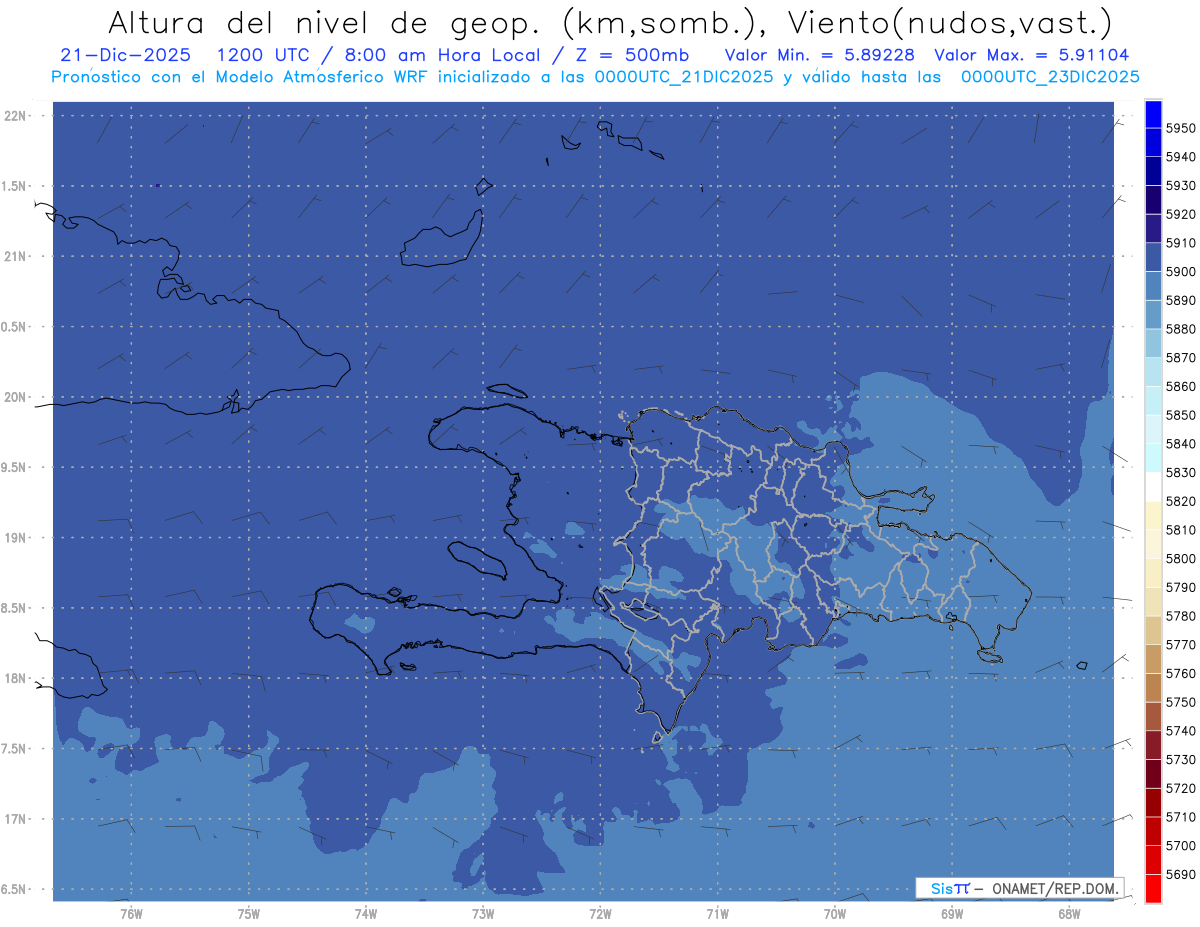Screen dimensions: 1200x927
Task: Click the 'Valor Max. = 5.91104' text
Action: (x=1032, y=55)
